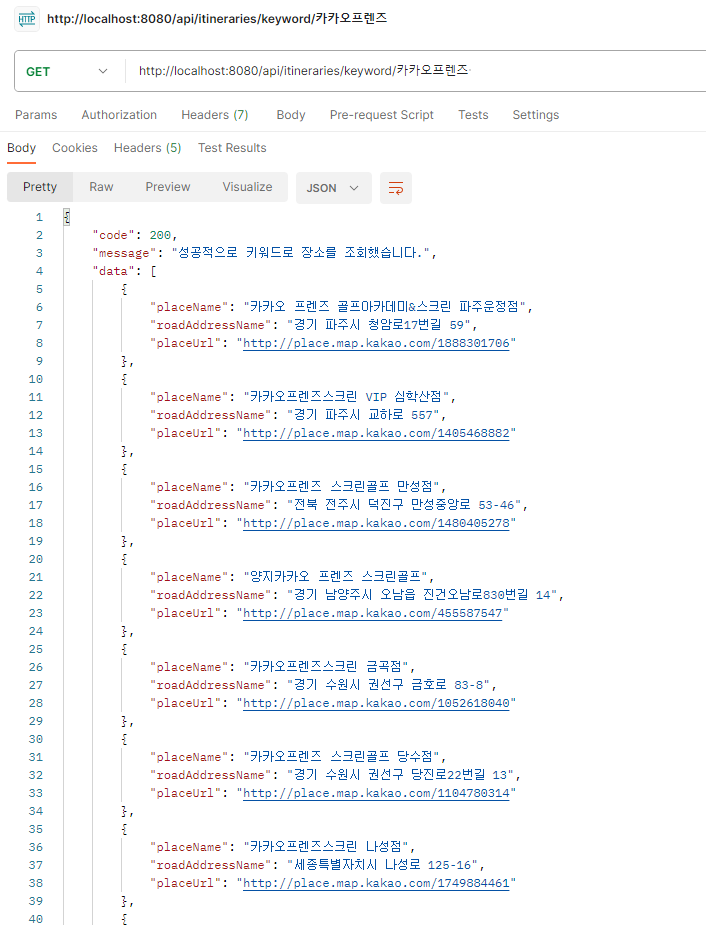Click roadAddressName value "경기 수원시 권선구 당진로22번길 13"
This screenshot has width=706, height=929.
(400, 776)
